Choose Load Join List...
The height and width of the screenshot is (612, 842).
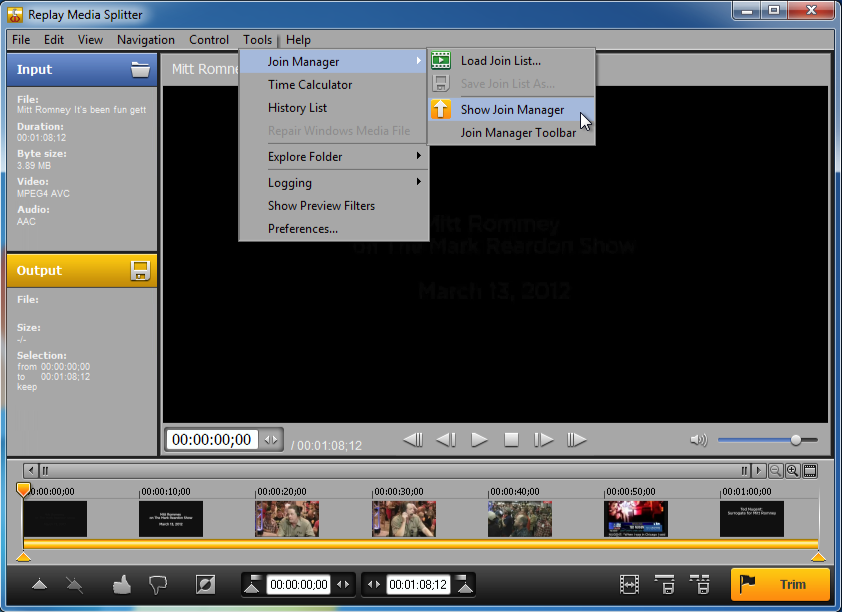(x=511, y=61)
